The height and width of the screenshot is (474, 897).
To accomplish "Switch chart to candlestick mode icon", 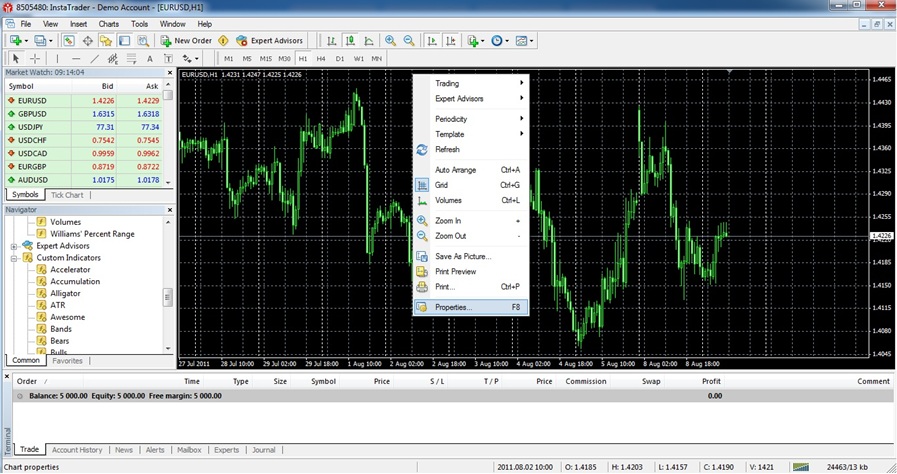I will pos(351,41).
